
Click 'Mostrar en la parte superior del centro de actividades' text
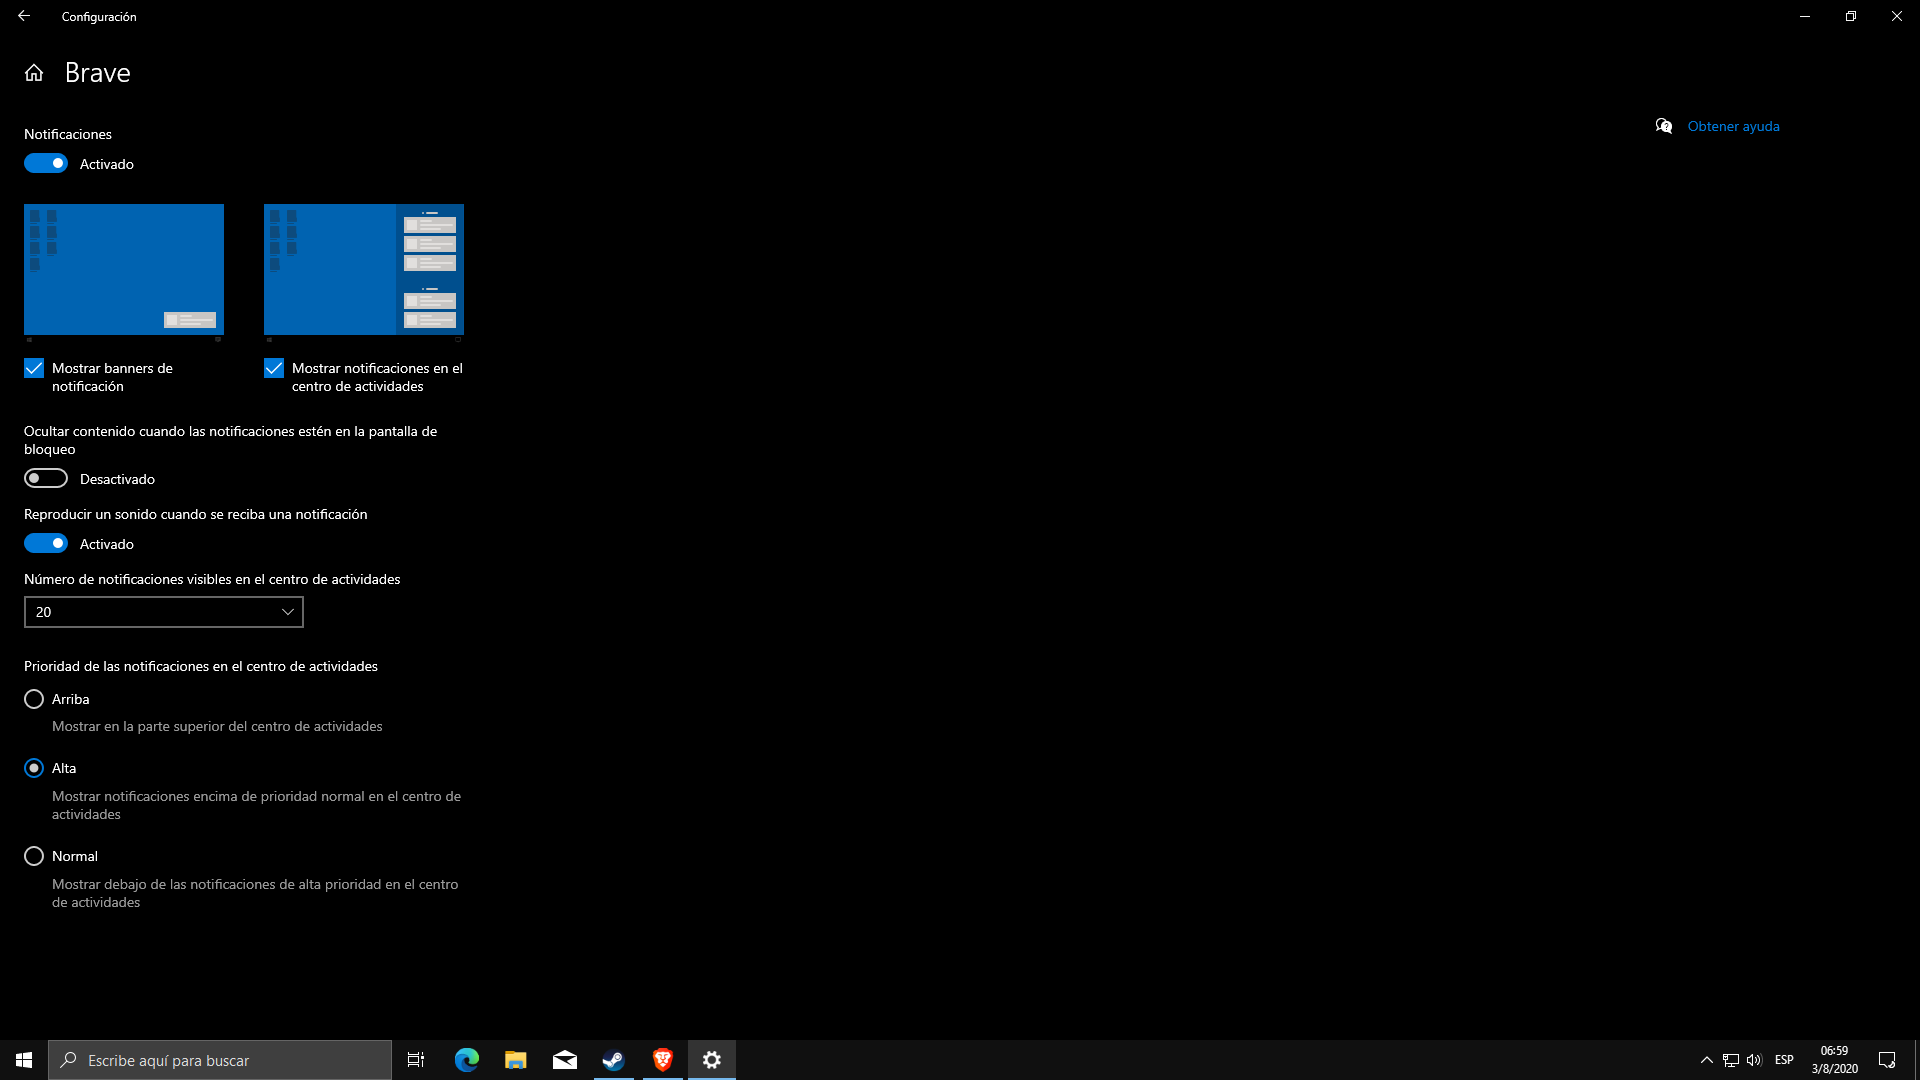(x=217, y=726)
